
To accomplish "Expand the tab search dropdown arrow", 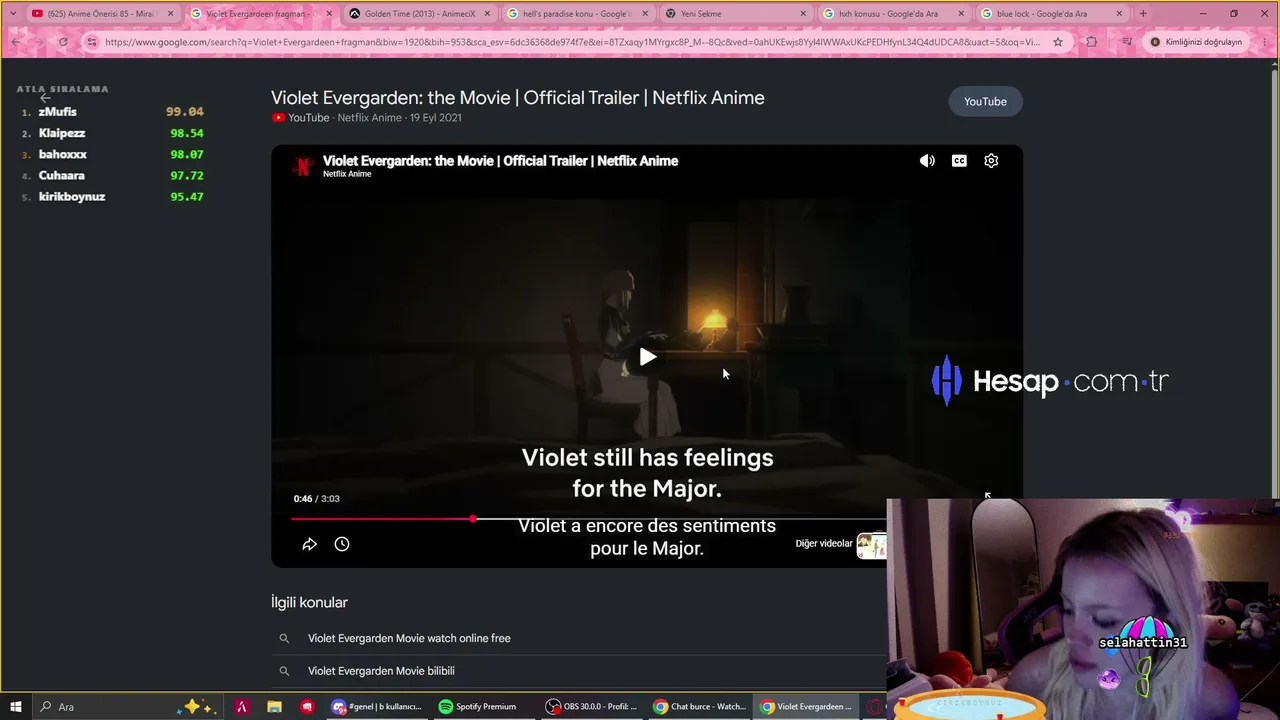I will pyautogui.click(x=12, y=14).
